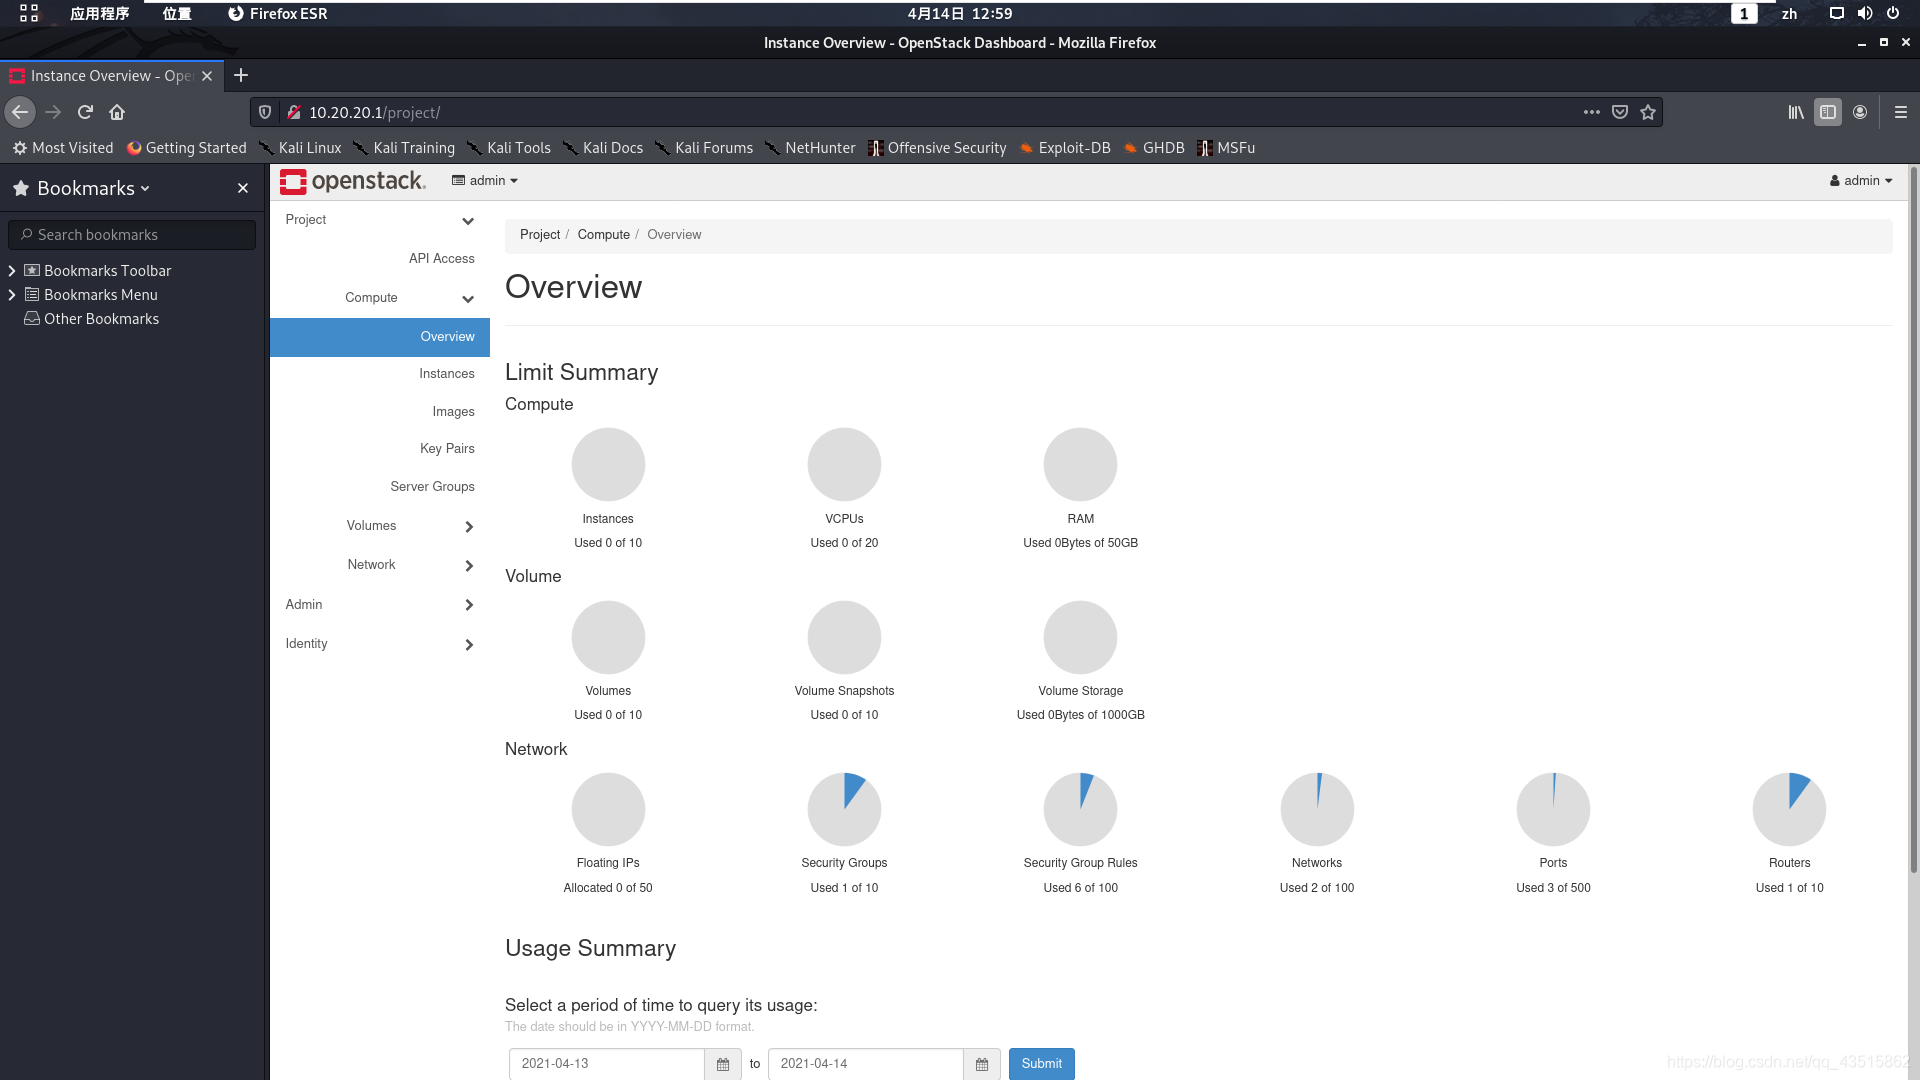
Task: Expand the Volumes submenu
Action: pos(380,526)
